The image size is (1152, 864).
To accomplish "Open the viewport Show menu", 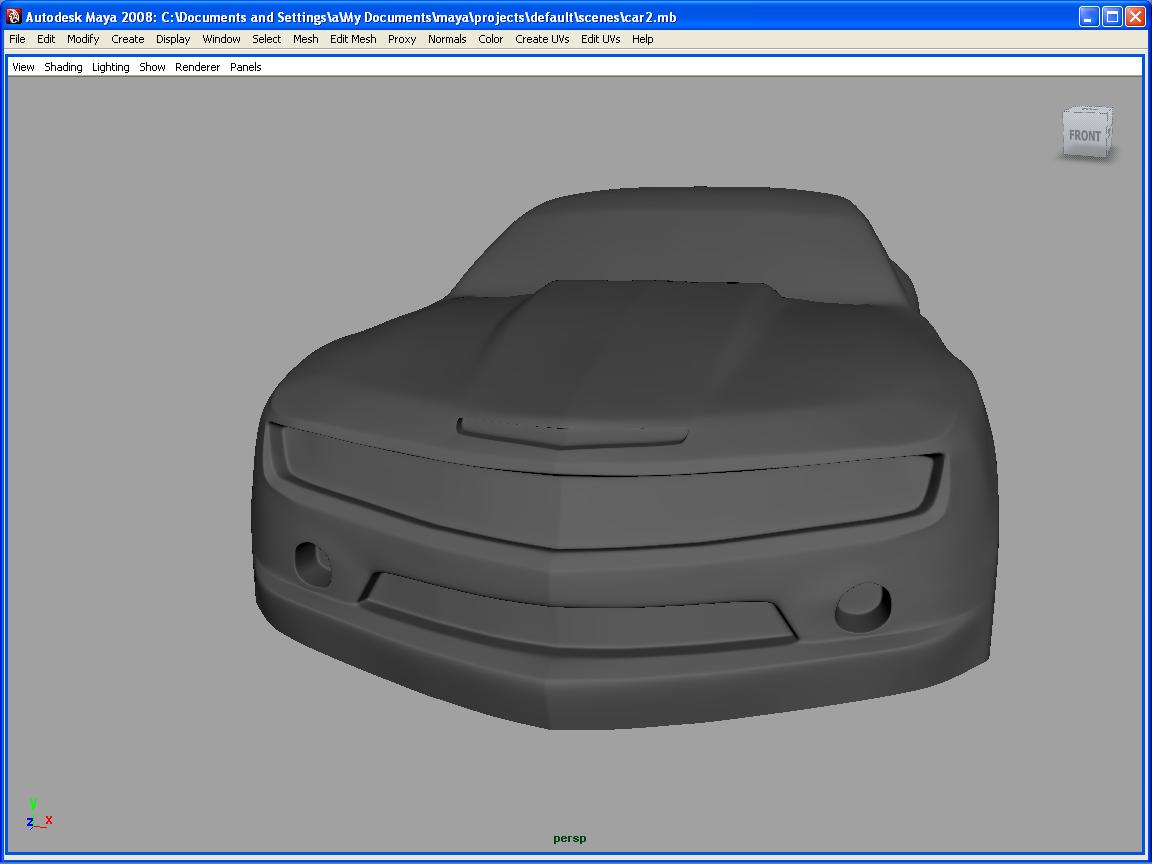I will point(152,67).
